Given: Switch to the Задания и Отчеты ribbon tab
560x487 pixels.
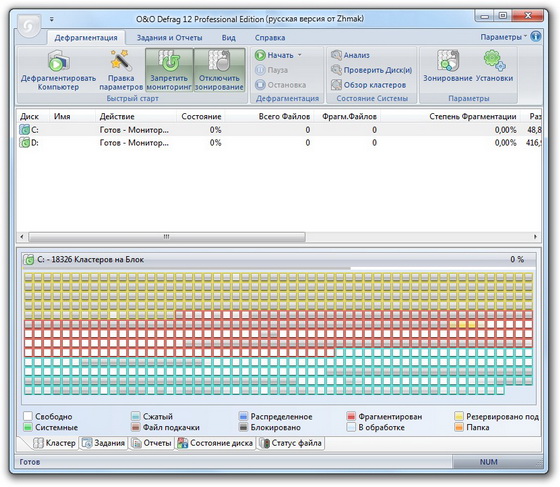Looking at the screenshot, I should tap(170, 37).
